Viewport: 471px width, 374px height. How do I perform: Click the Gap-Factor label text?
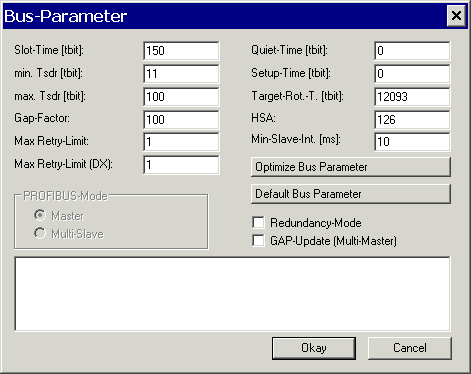click(42, 118)
